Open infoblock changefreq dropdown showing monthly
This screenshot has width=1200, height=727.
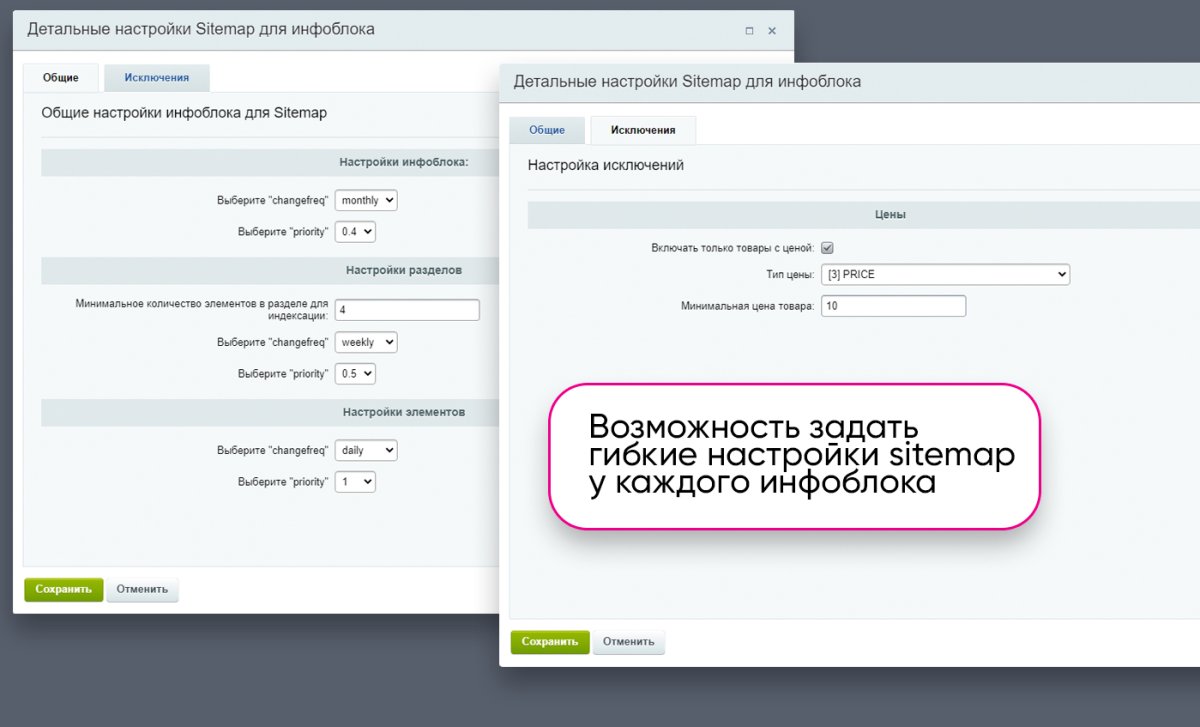(x=366, y=200)
